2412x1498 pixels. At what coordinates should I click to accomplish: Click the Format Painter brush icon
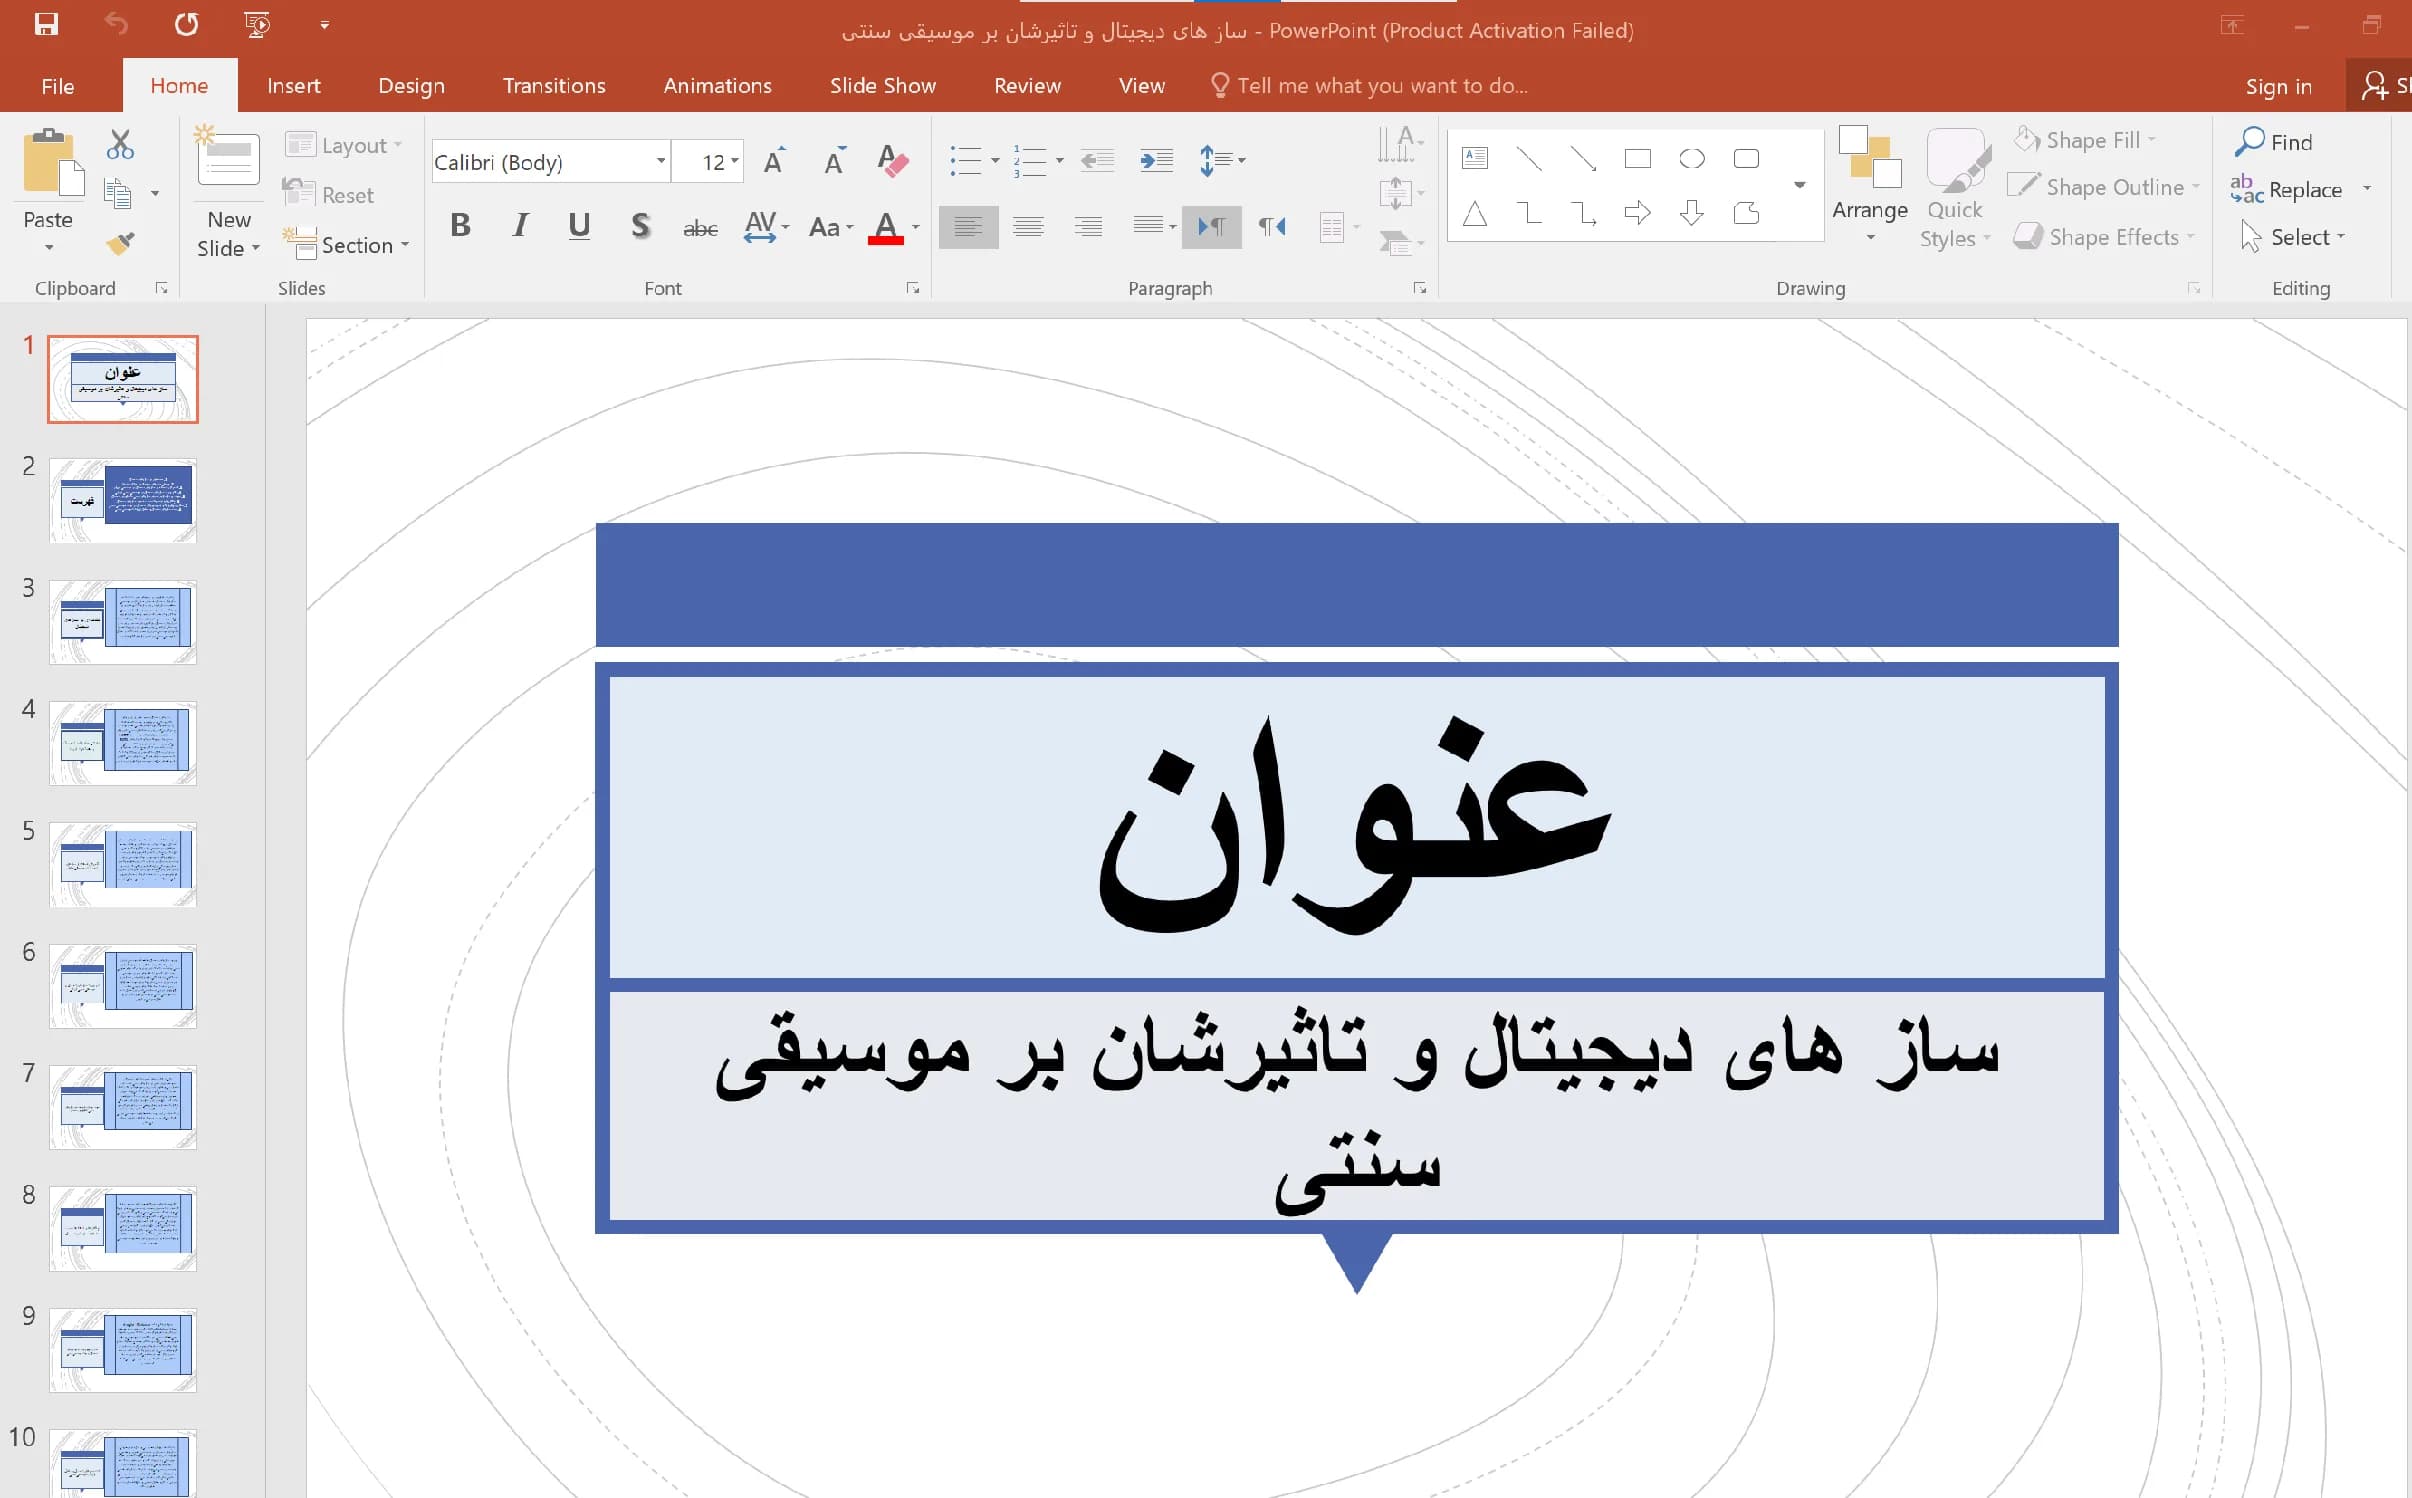120,243
